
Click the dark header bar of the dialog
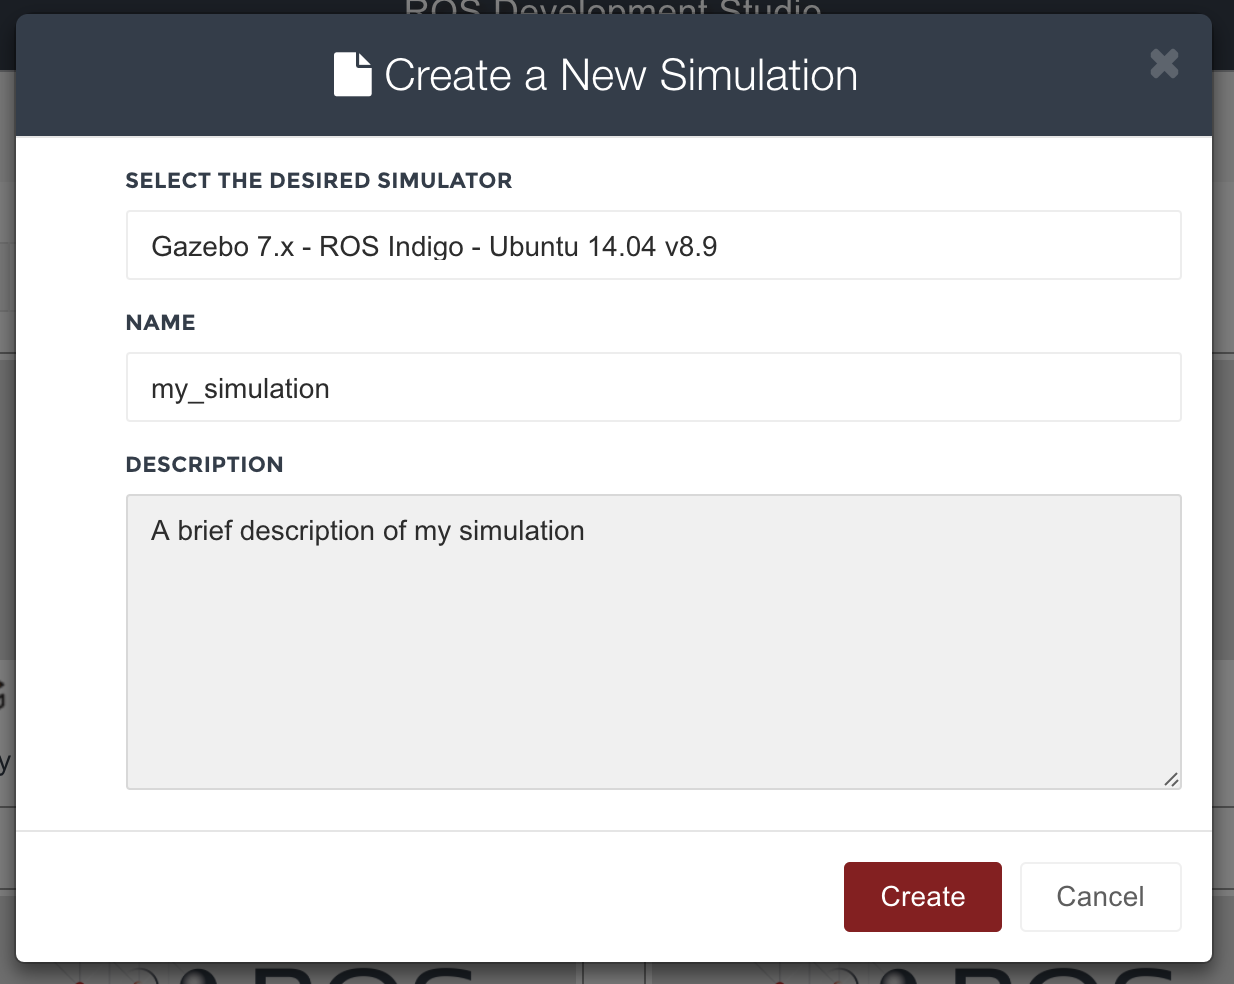[x=613, y=75]
